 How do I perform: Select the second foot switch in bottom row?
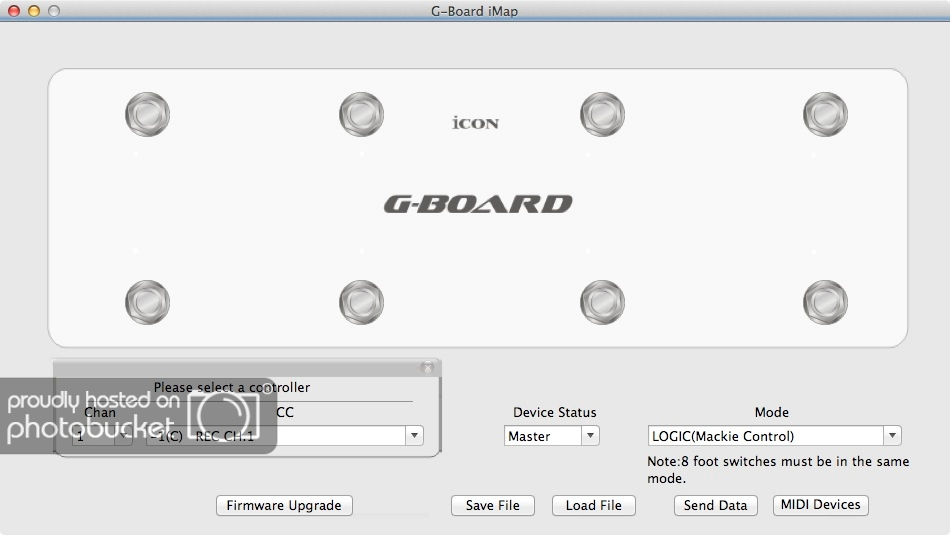(361, 302)
